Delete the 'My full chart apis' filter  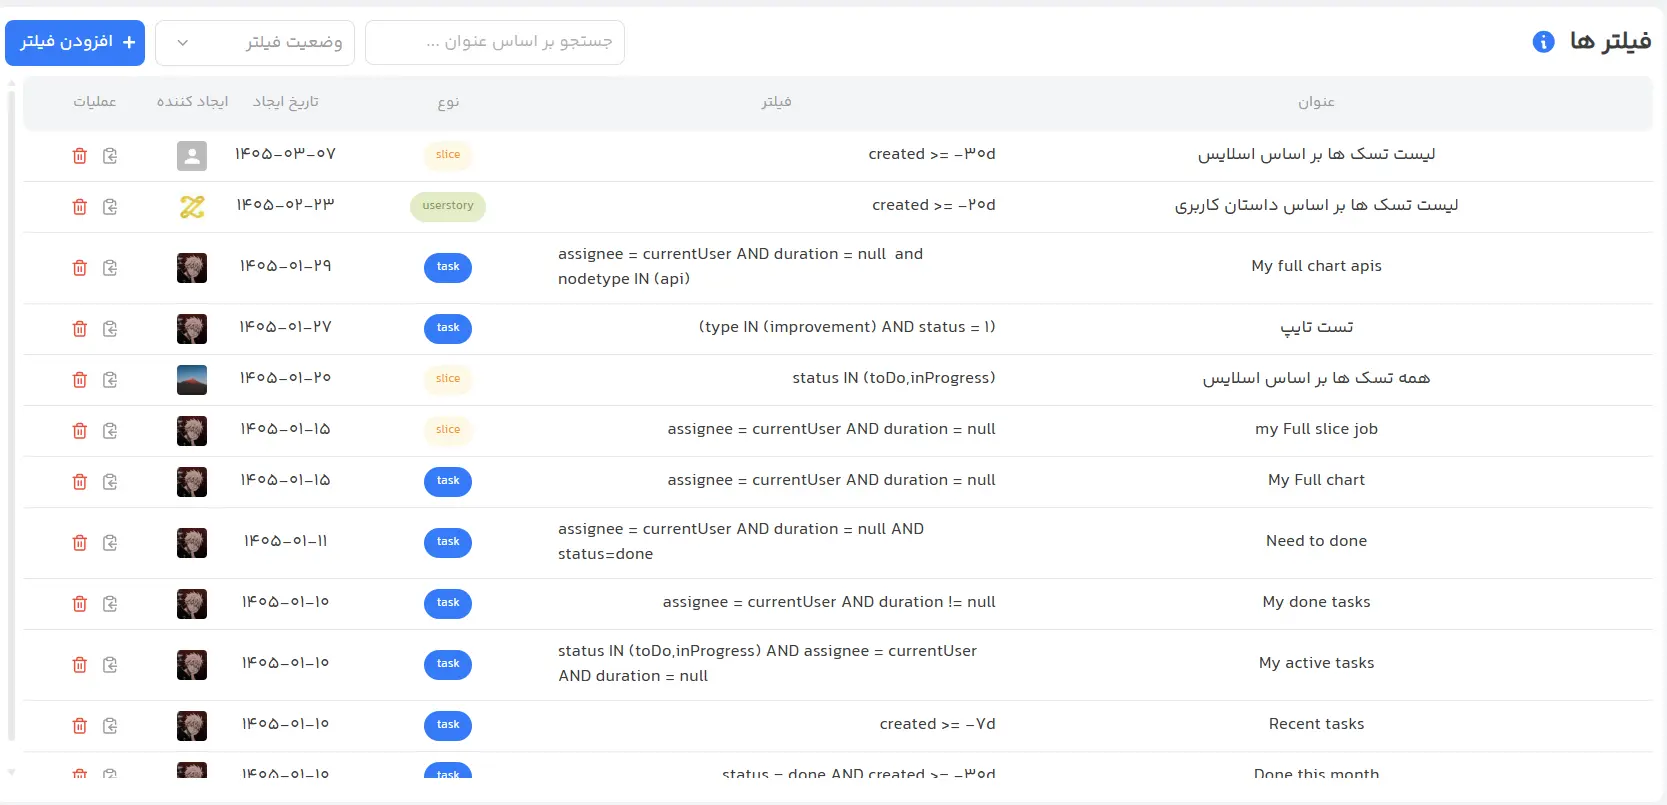tap(80, 267)
